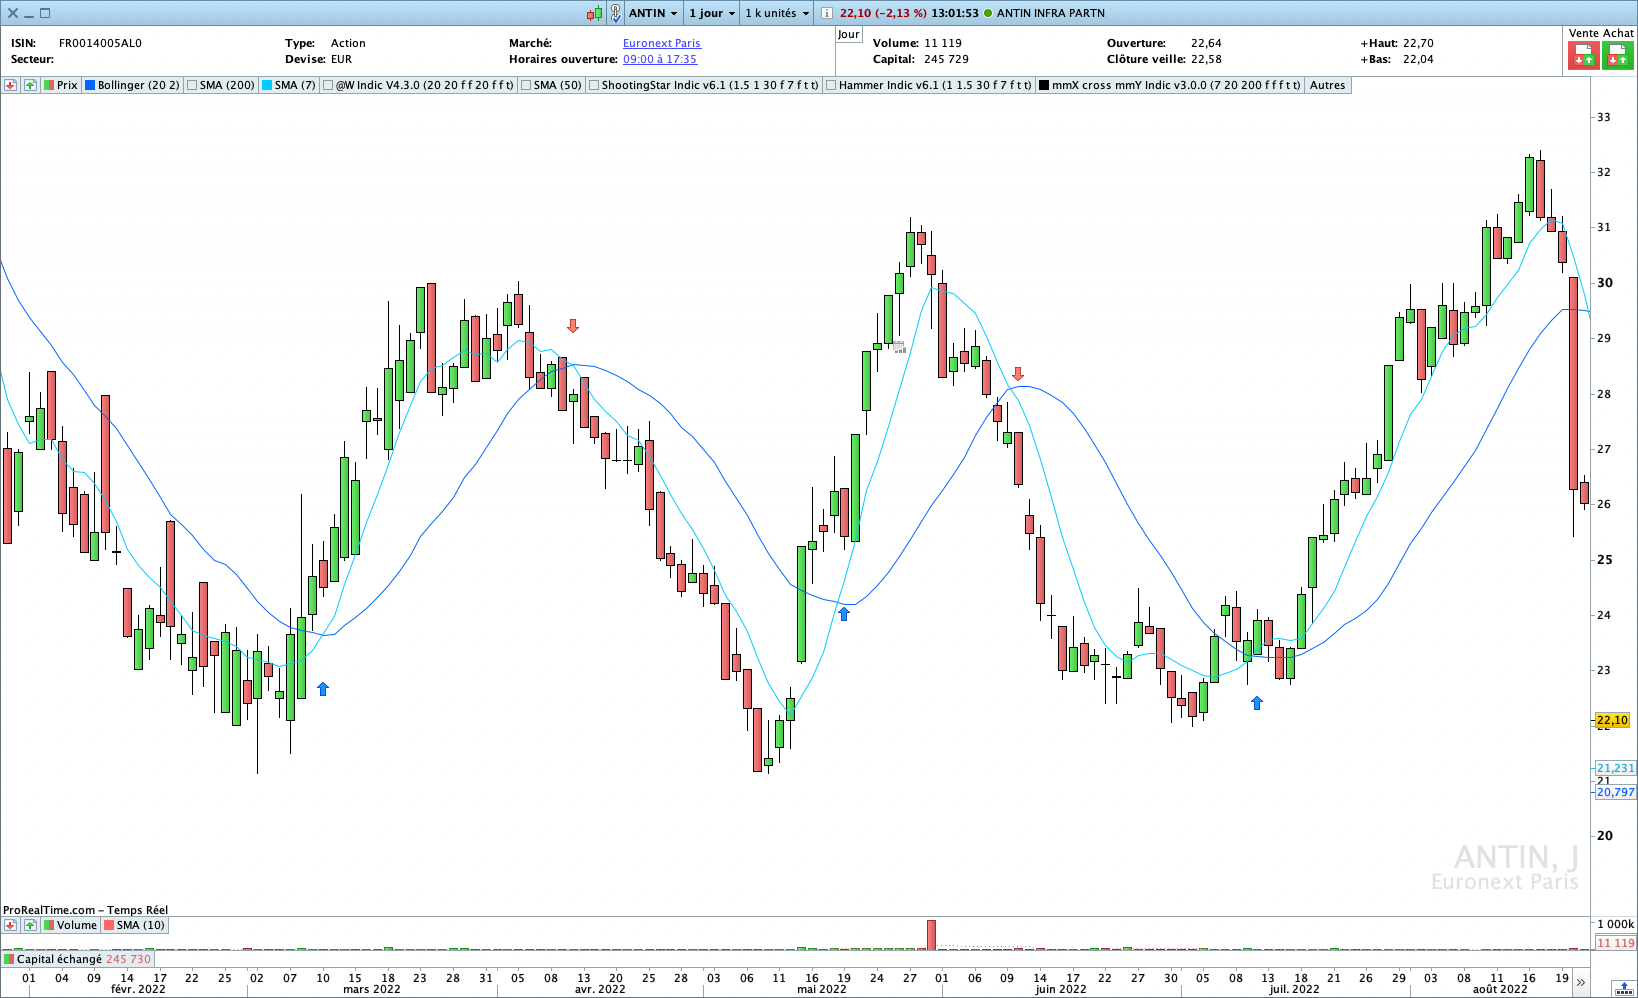Open the 09:00 à 17:35 hours link
Viewport: 1638px width, 998px height.
tap(660, 59)
